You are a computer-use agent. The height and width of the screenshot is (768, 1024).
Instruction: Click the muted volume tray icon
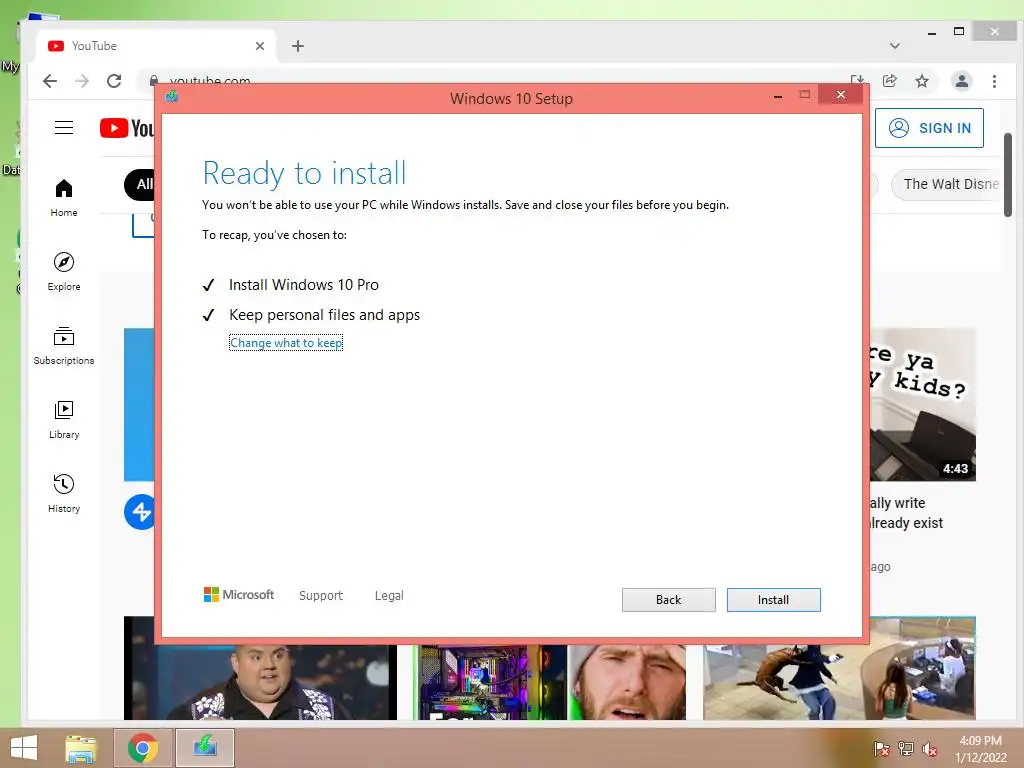pos(930,749)
